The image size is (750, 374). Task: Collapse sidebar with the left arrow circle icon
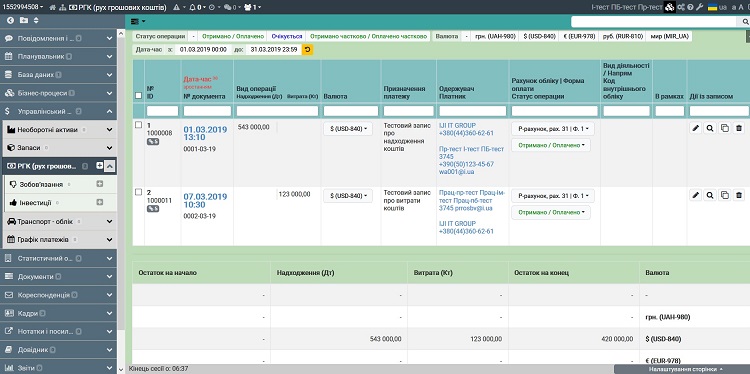point(11,21)
